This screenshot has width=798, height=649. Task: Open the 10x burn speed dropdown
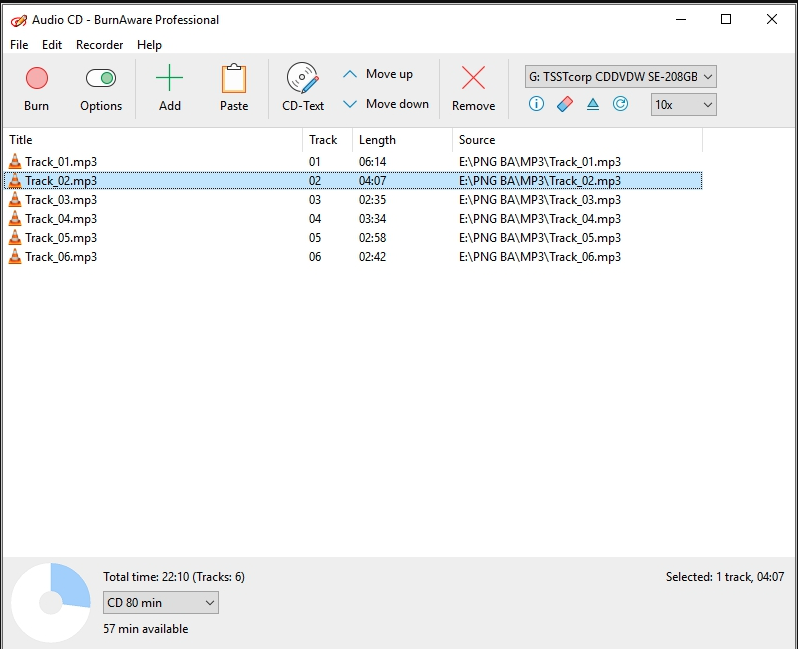[683, 105]
